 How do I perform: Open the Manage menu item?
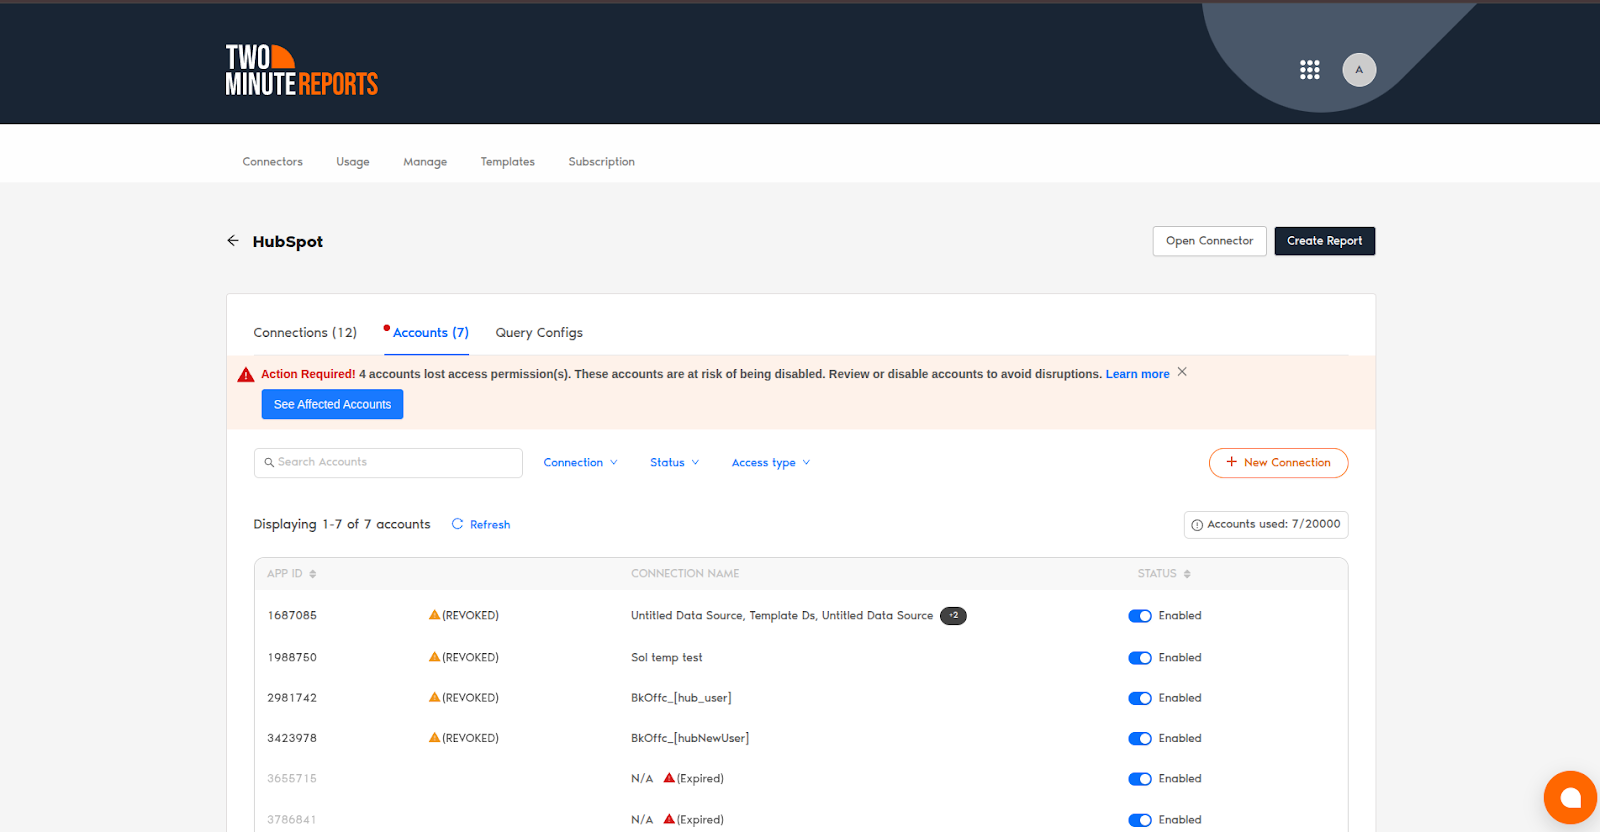[425, 162]
